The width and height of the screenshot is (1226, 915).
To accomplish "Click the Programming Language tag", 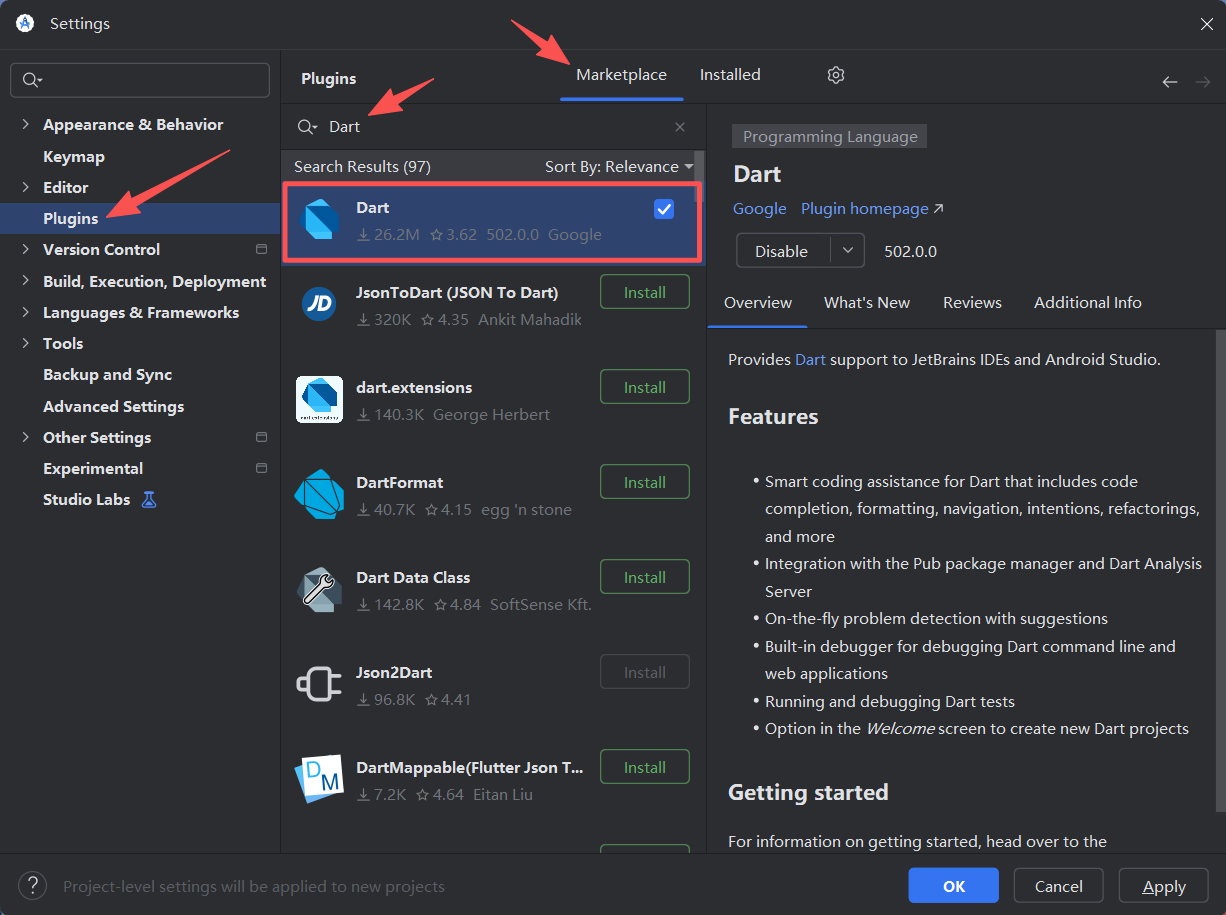I will pos(830,137).
